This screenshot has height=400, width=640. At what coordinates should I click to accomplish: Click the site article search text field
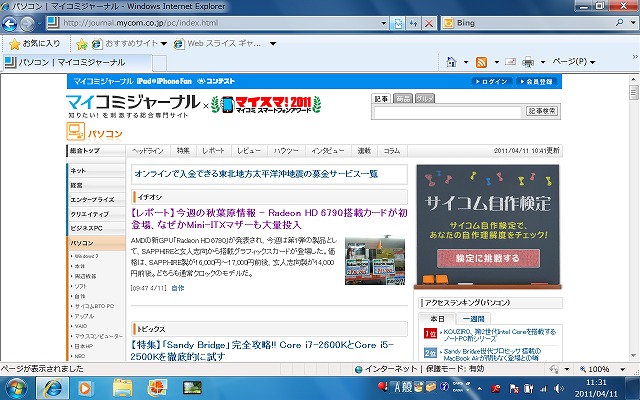tap(448, 112)
